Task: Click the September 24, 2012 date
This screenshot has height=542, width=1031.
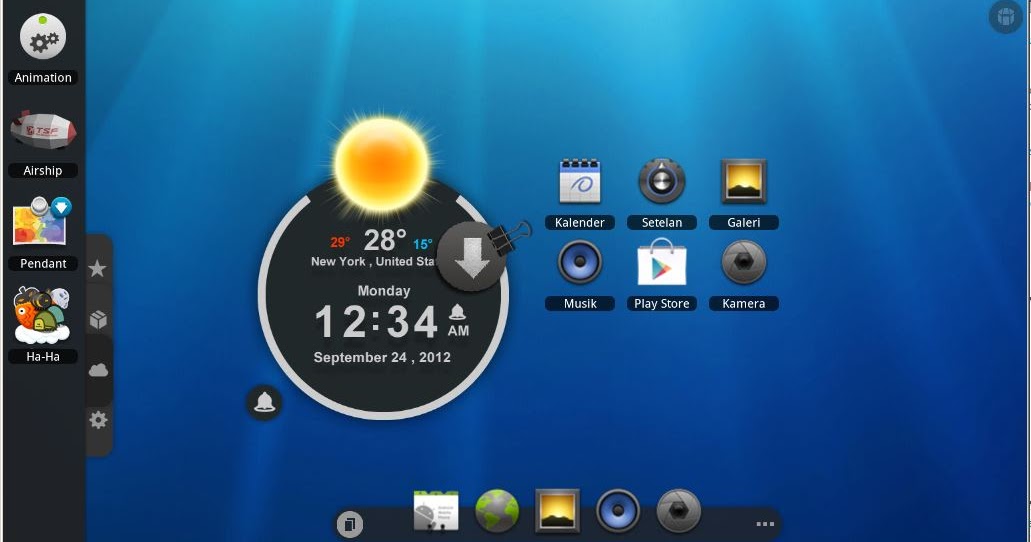Action: pos(382,357)
